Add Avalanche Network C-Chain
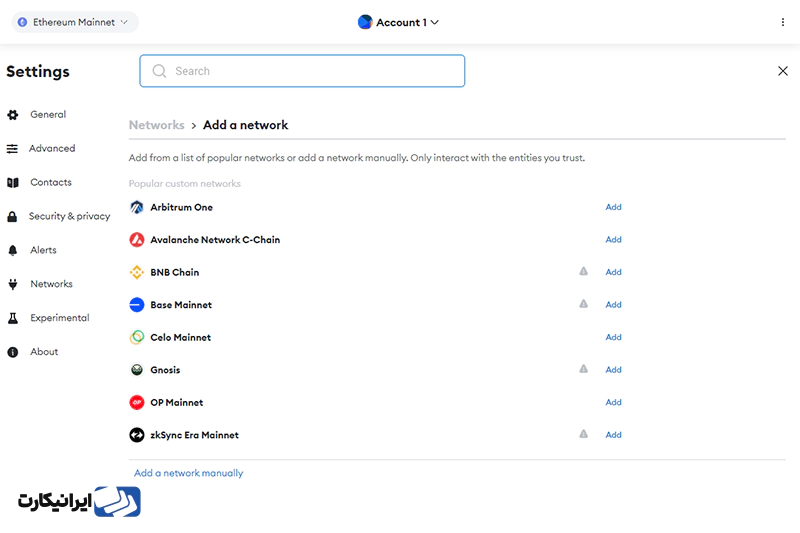 click(613, 240)
